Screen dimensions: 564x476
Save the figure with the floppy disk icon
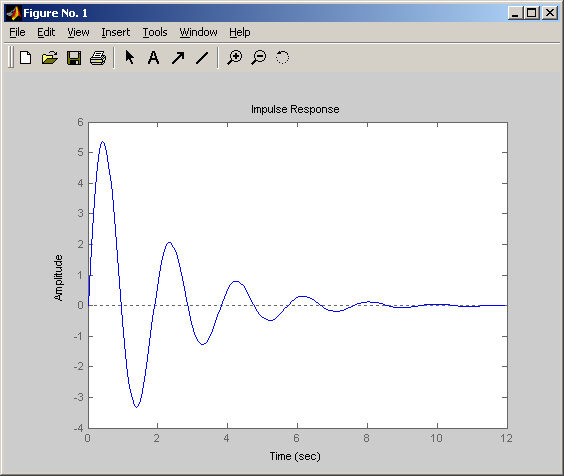(x=74, y=58)
